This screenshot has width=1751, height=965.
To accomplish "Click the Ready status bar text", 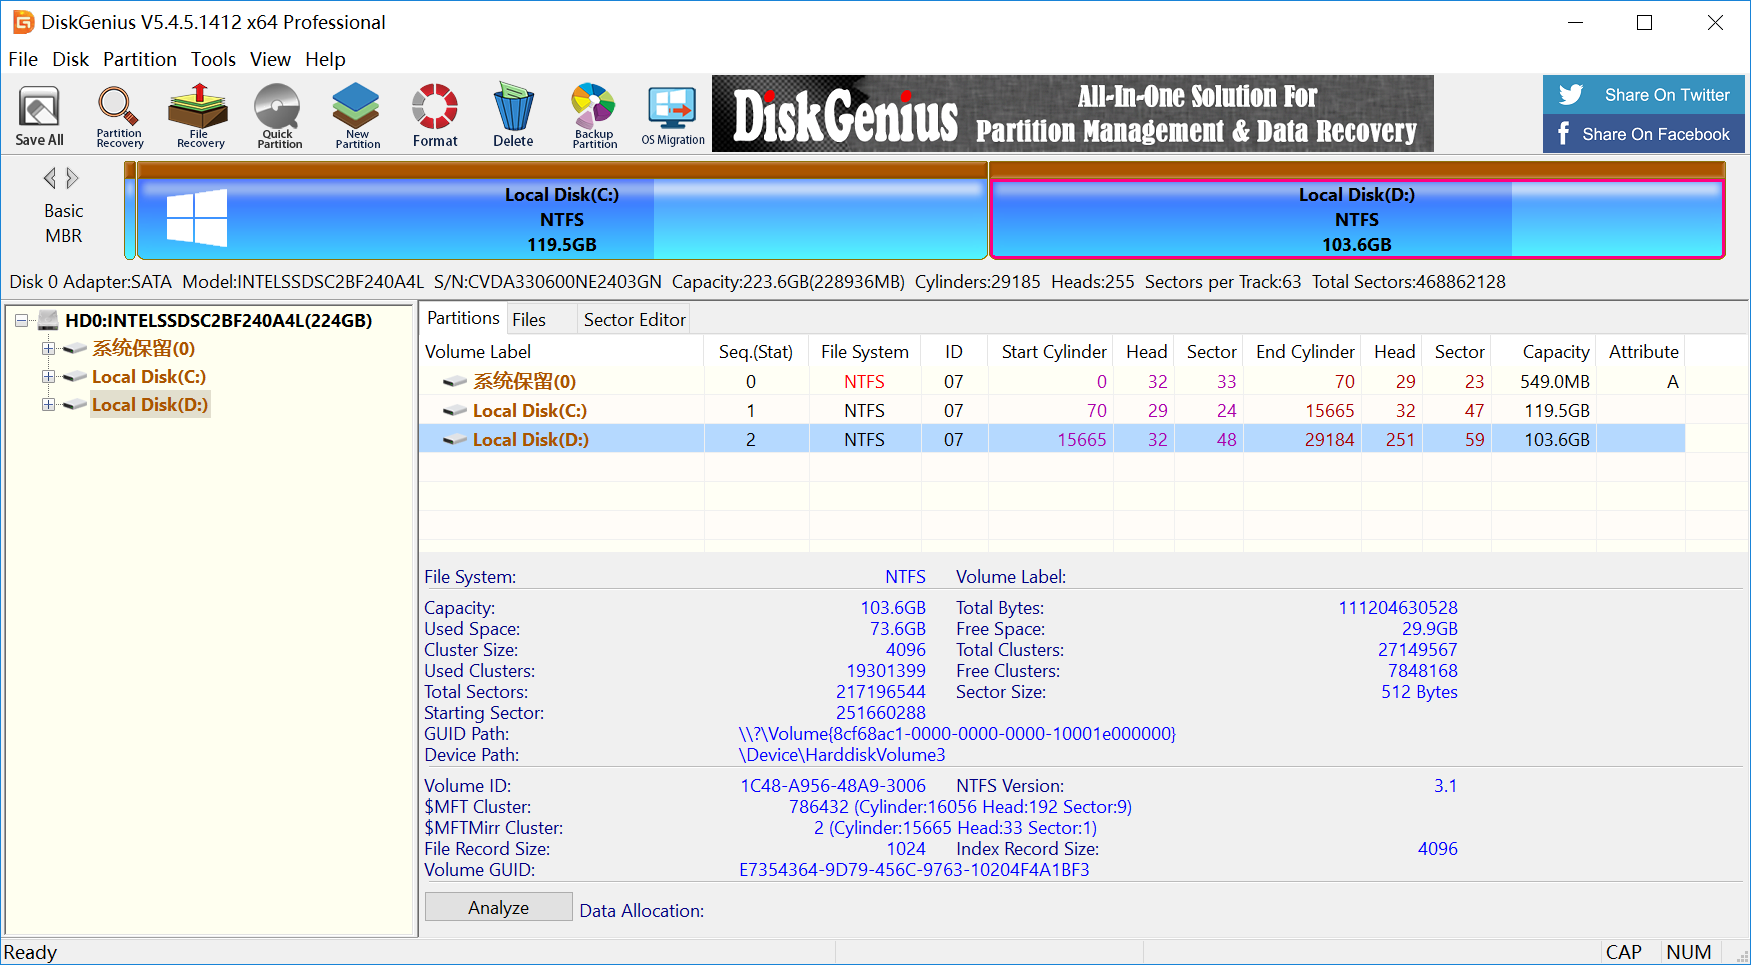I will coord(30,952).
